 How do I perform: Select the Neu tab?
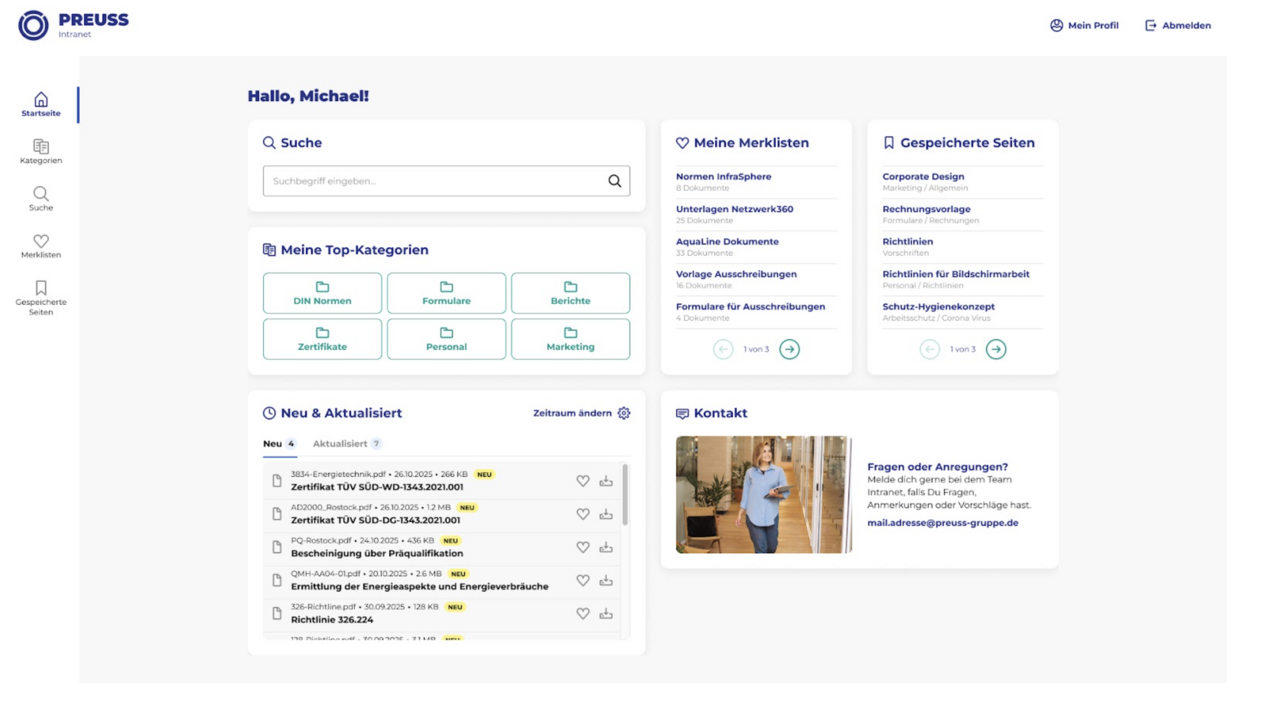(x=272, y=444)
